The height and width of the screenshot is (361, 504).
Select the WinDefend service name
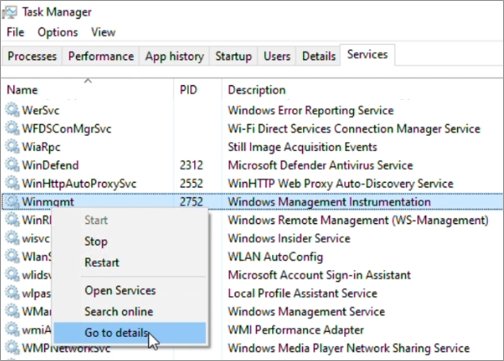(x=50, y=165)
